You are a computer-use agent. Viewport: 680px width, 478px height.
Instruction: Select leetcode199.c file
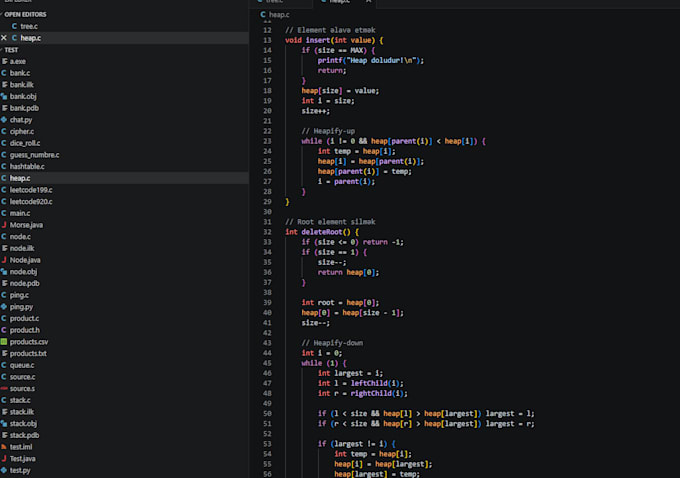point(31,190)
